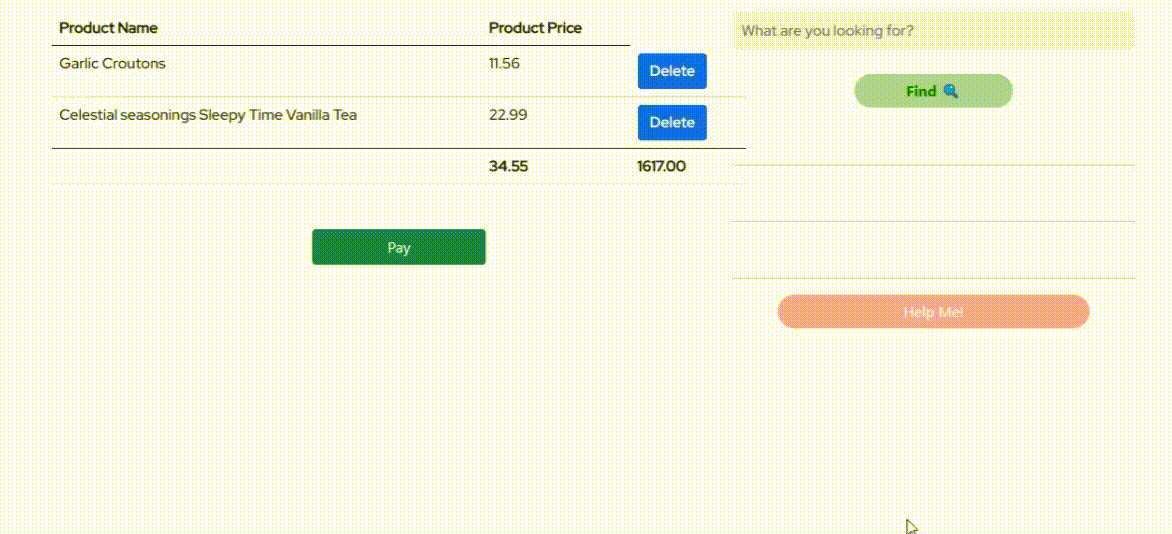Click the magnifier icon in Find button
1172x534 pixels.
click(950, 91)
